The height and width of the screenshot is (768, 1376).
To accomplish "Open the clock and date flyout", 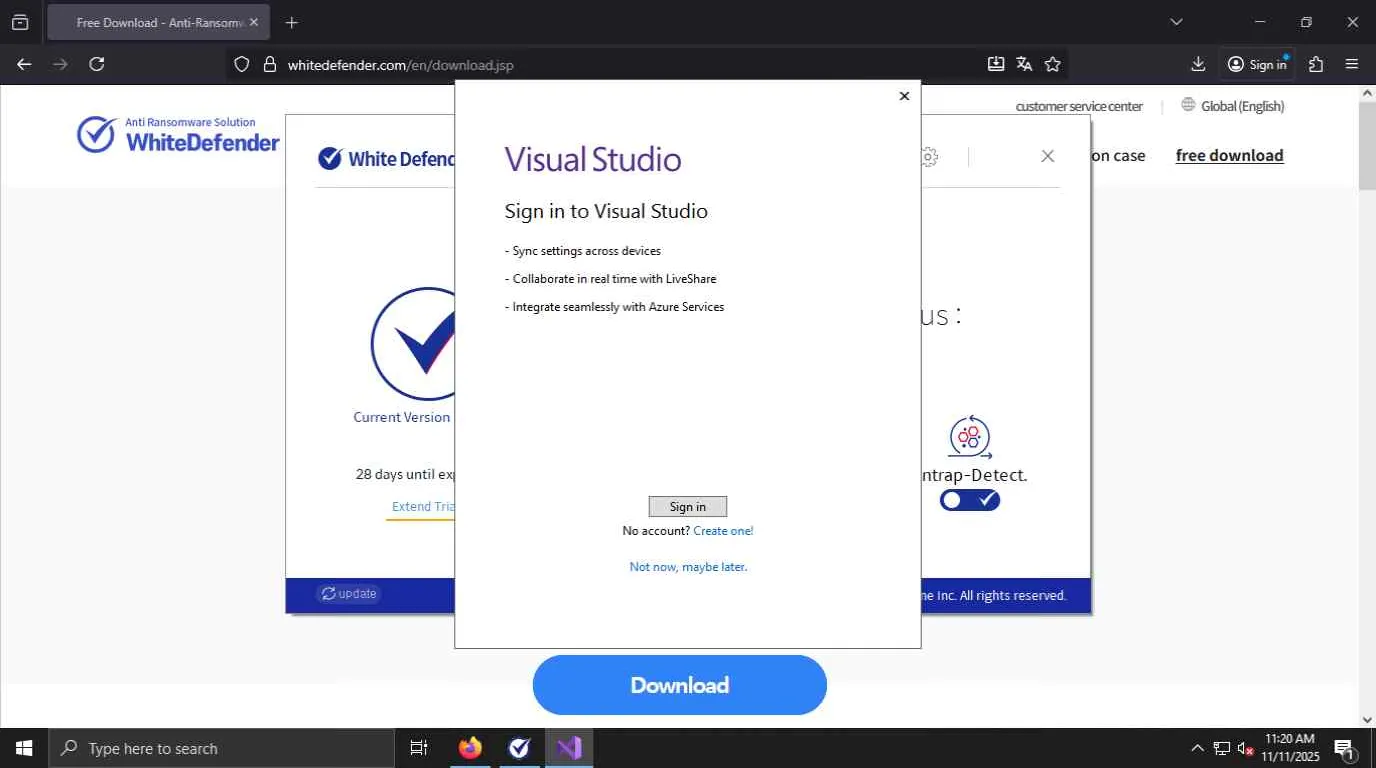I will [1290, 748].
